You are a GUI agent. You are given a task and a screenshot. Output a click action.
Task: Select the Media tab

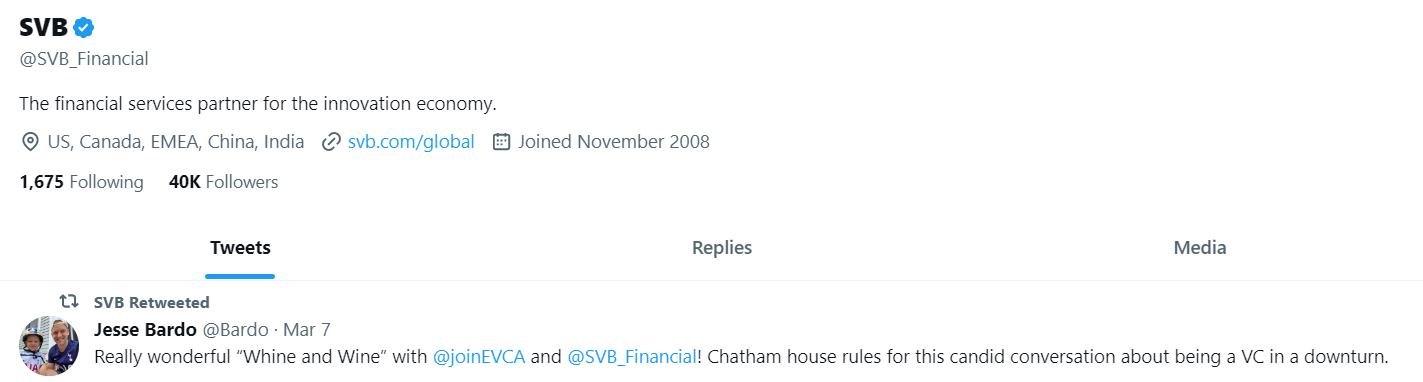1200,247
